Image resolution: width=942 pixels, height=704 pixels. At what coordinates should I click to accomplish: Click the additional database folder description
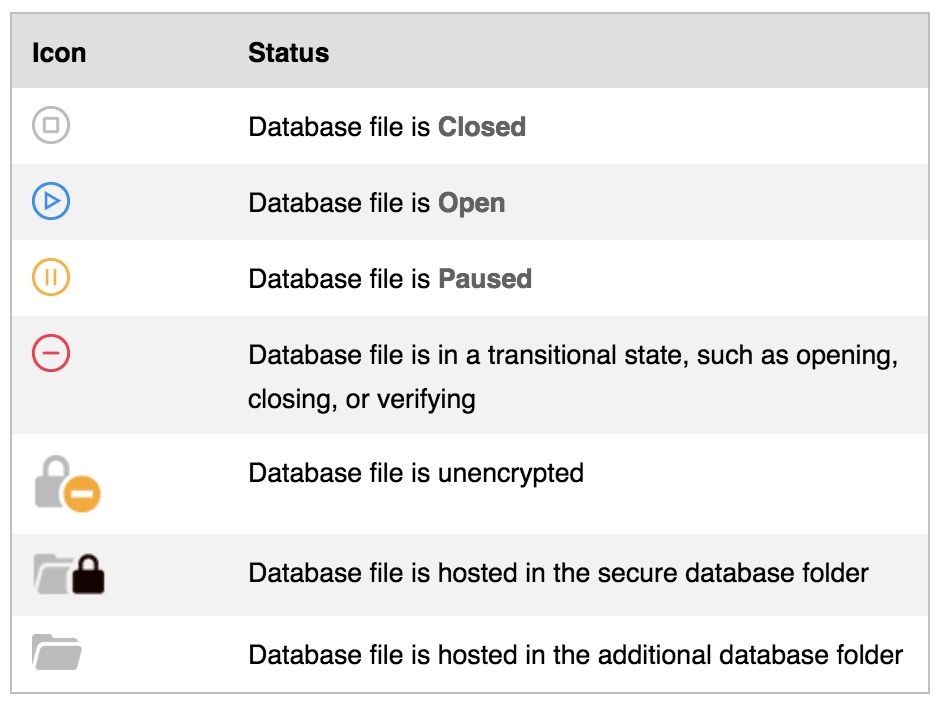point(576,655)
